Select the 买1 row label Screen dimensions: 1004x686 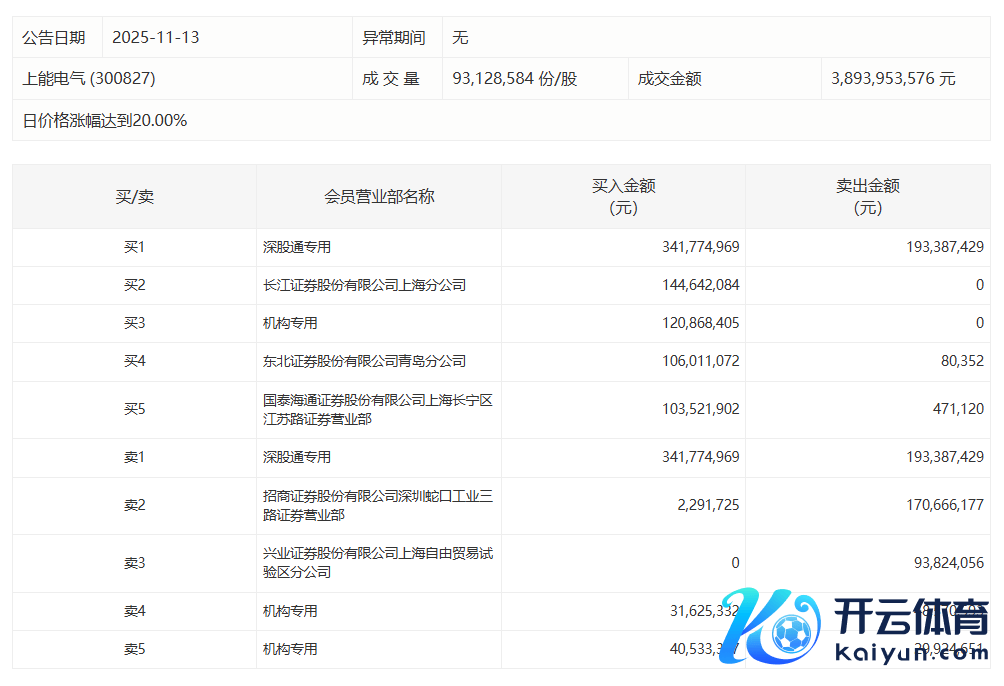(x=134, y=247)
